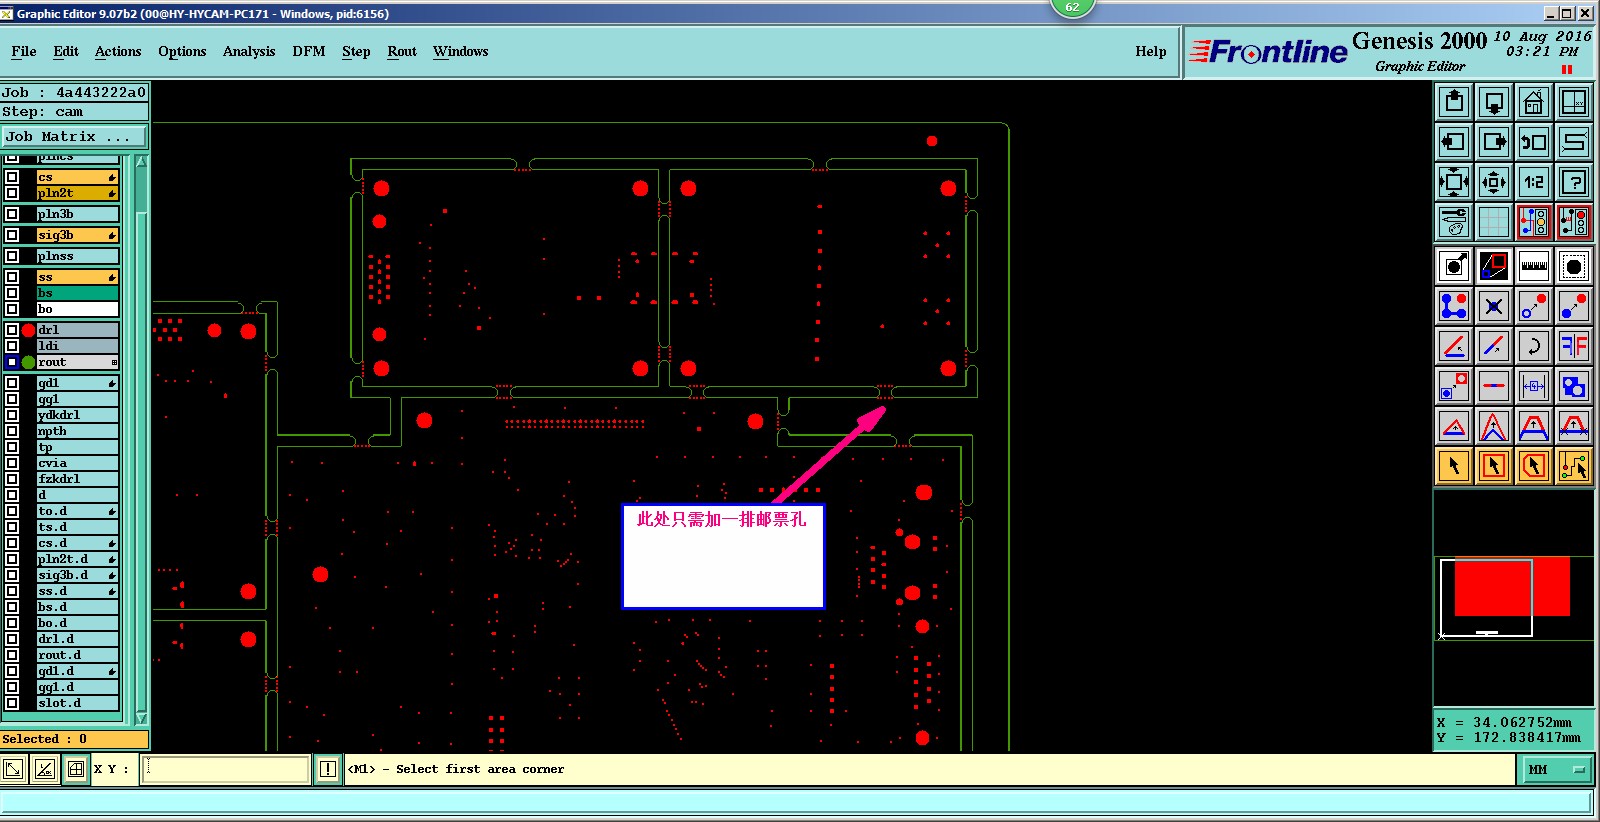Open the Windows menu
Image resolution: width=1600 pixels, height=822 pixels.
click(x=461, y=51)
